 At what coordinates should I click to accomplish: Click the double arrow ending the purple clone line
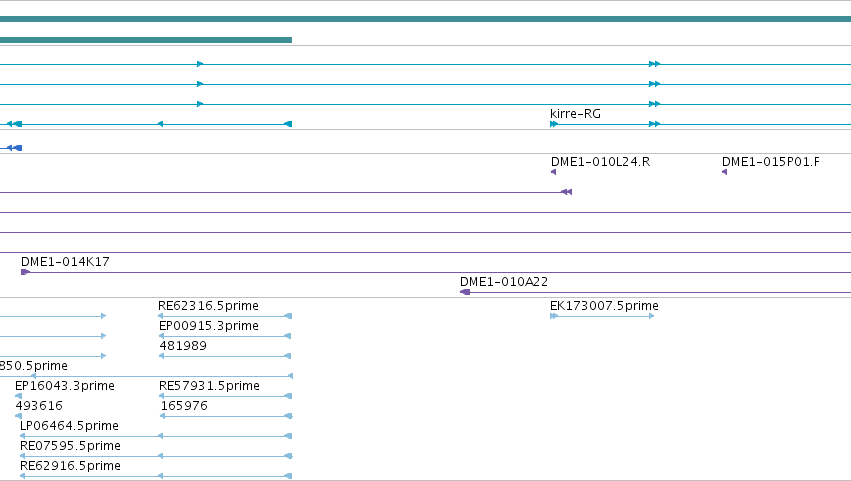tap(566, 192)
